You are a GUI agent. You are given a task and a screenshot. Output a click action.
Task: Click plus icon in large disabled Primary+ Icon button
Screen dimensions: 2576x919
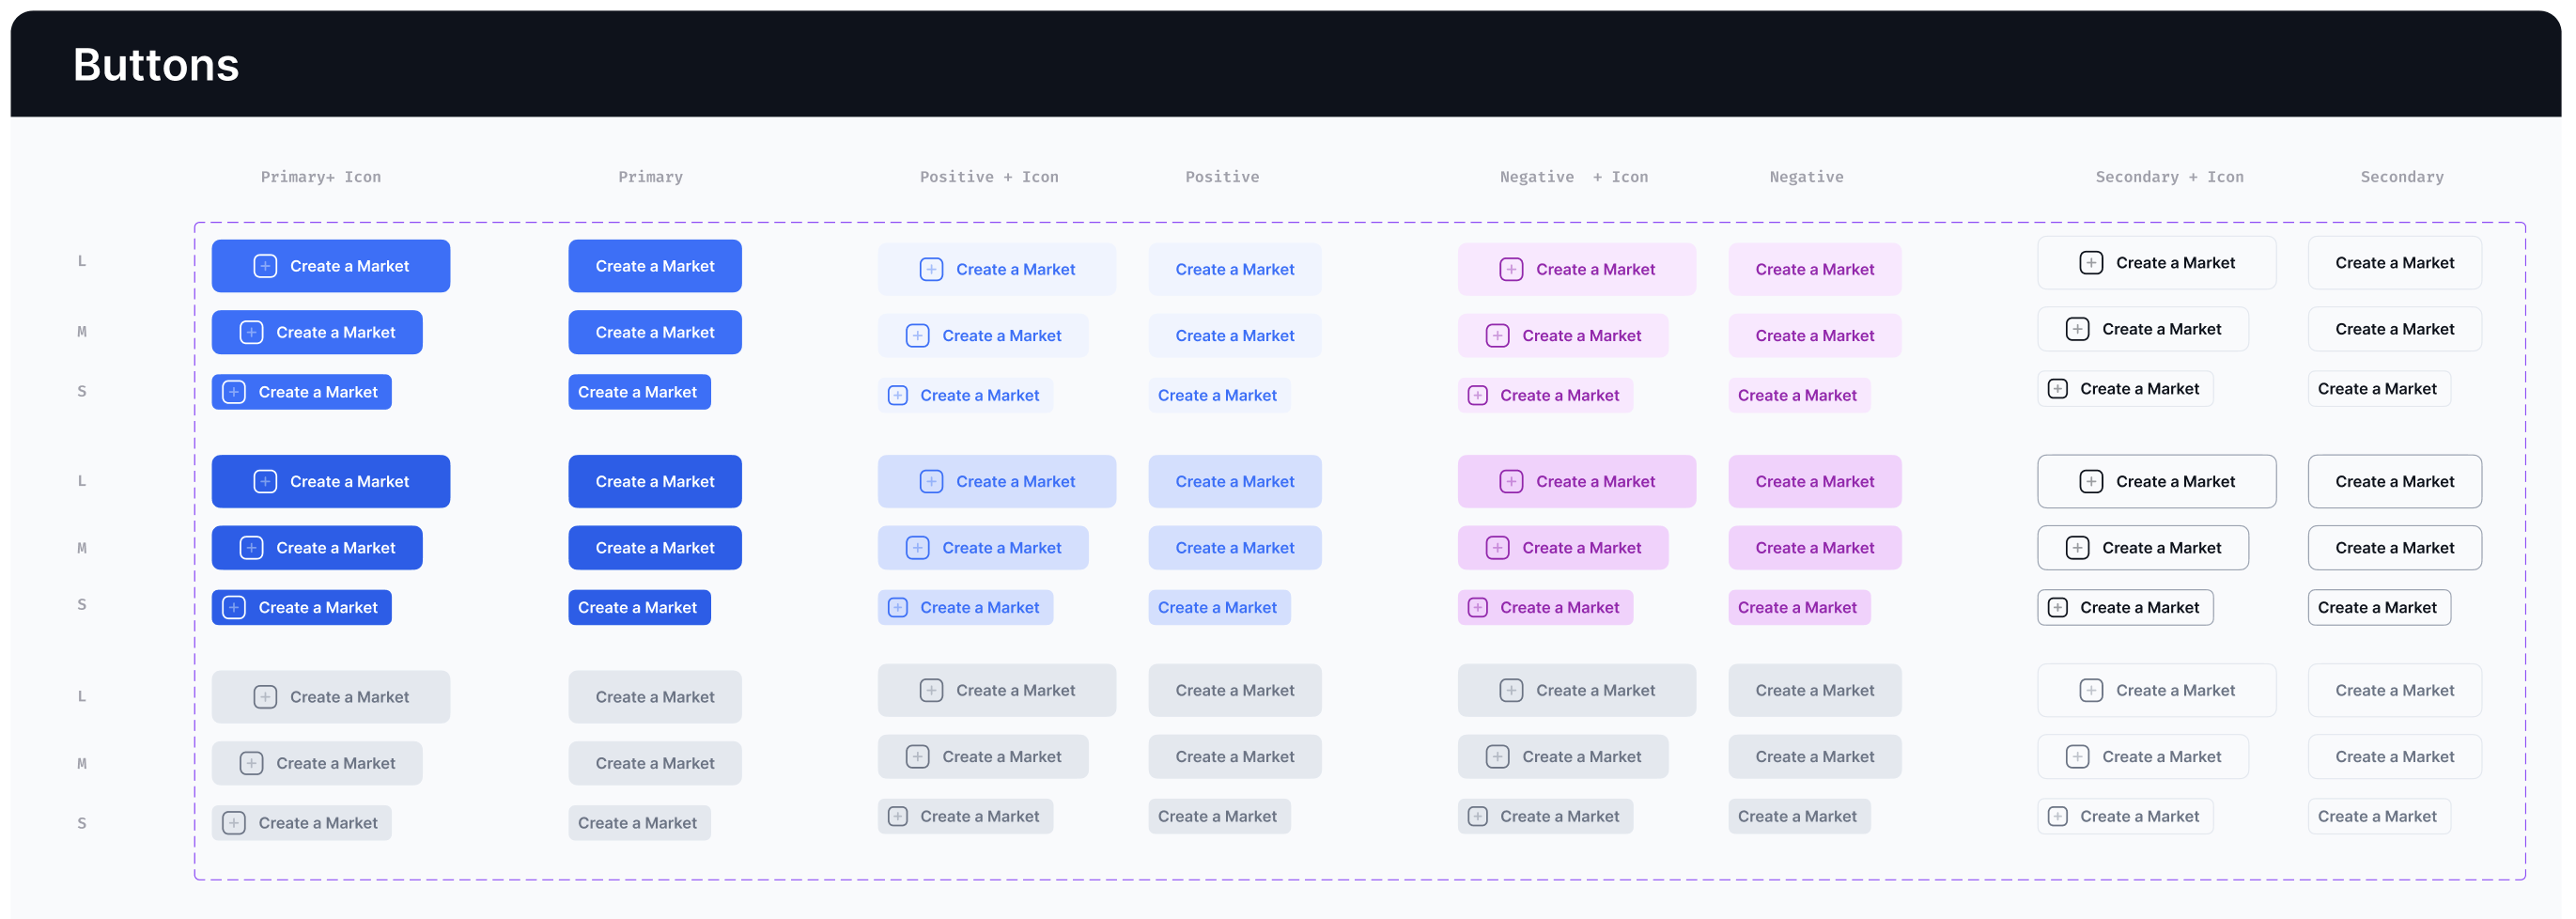pyautogui.click(x=265, y=697)
